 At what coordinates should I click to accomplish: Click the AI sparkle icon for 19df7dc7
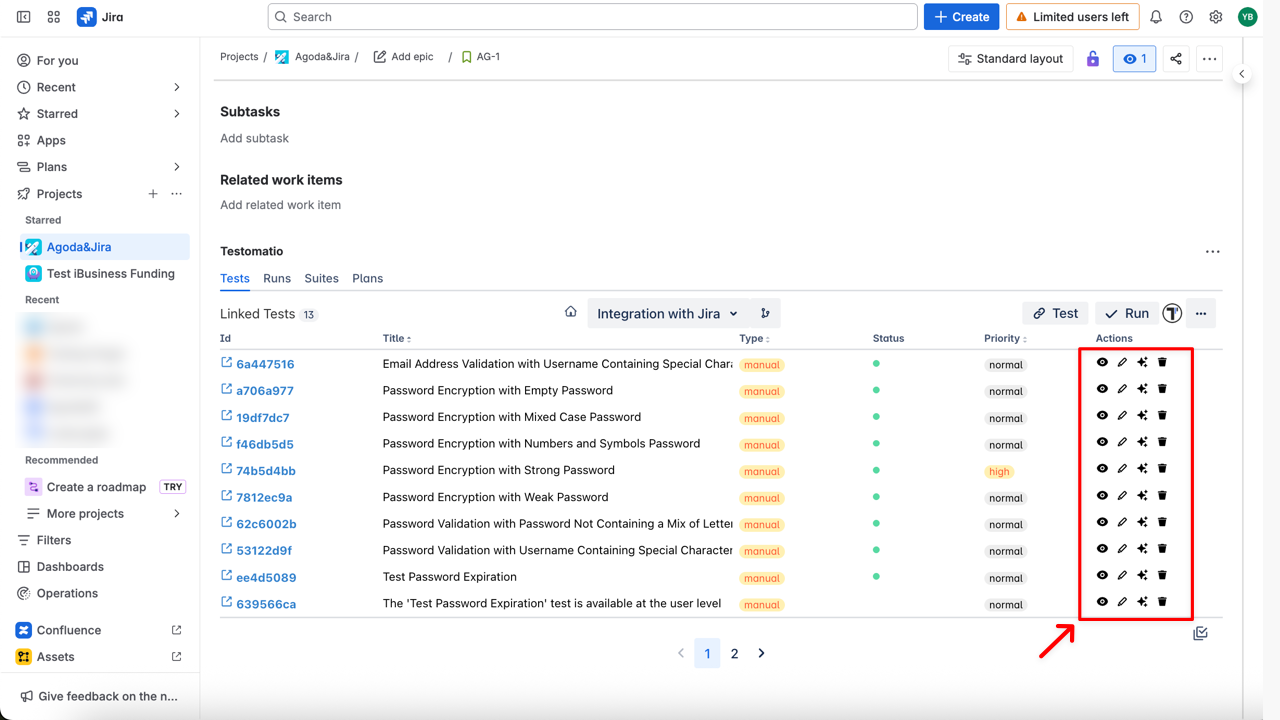tap(1142, 416)
